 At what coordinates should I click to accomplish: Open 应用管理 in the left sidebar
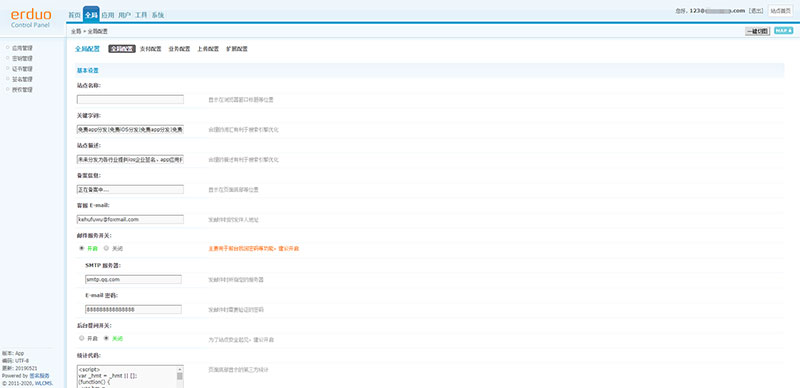point(22,48)
